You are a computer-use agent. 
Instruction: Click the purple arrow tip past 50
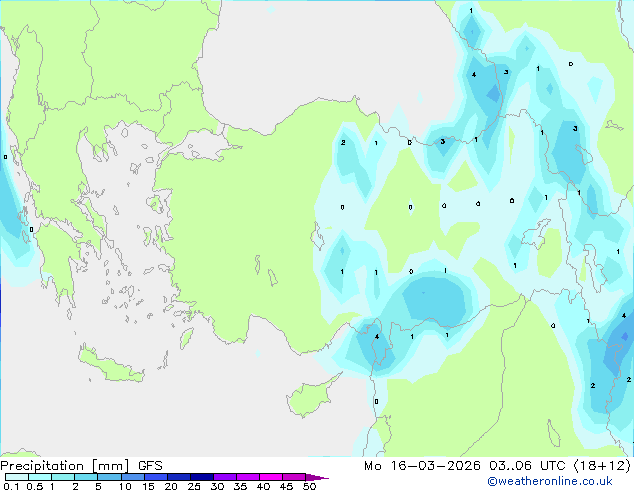tap(317, 477)
